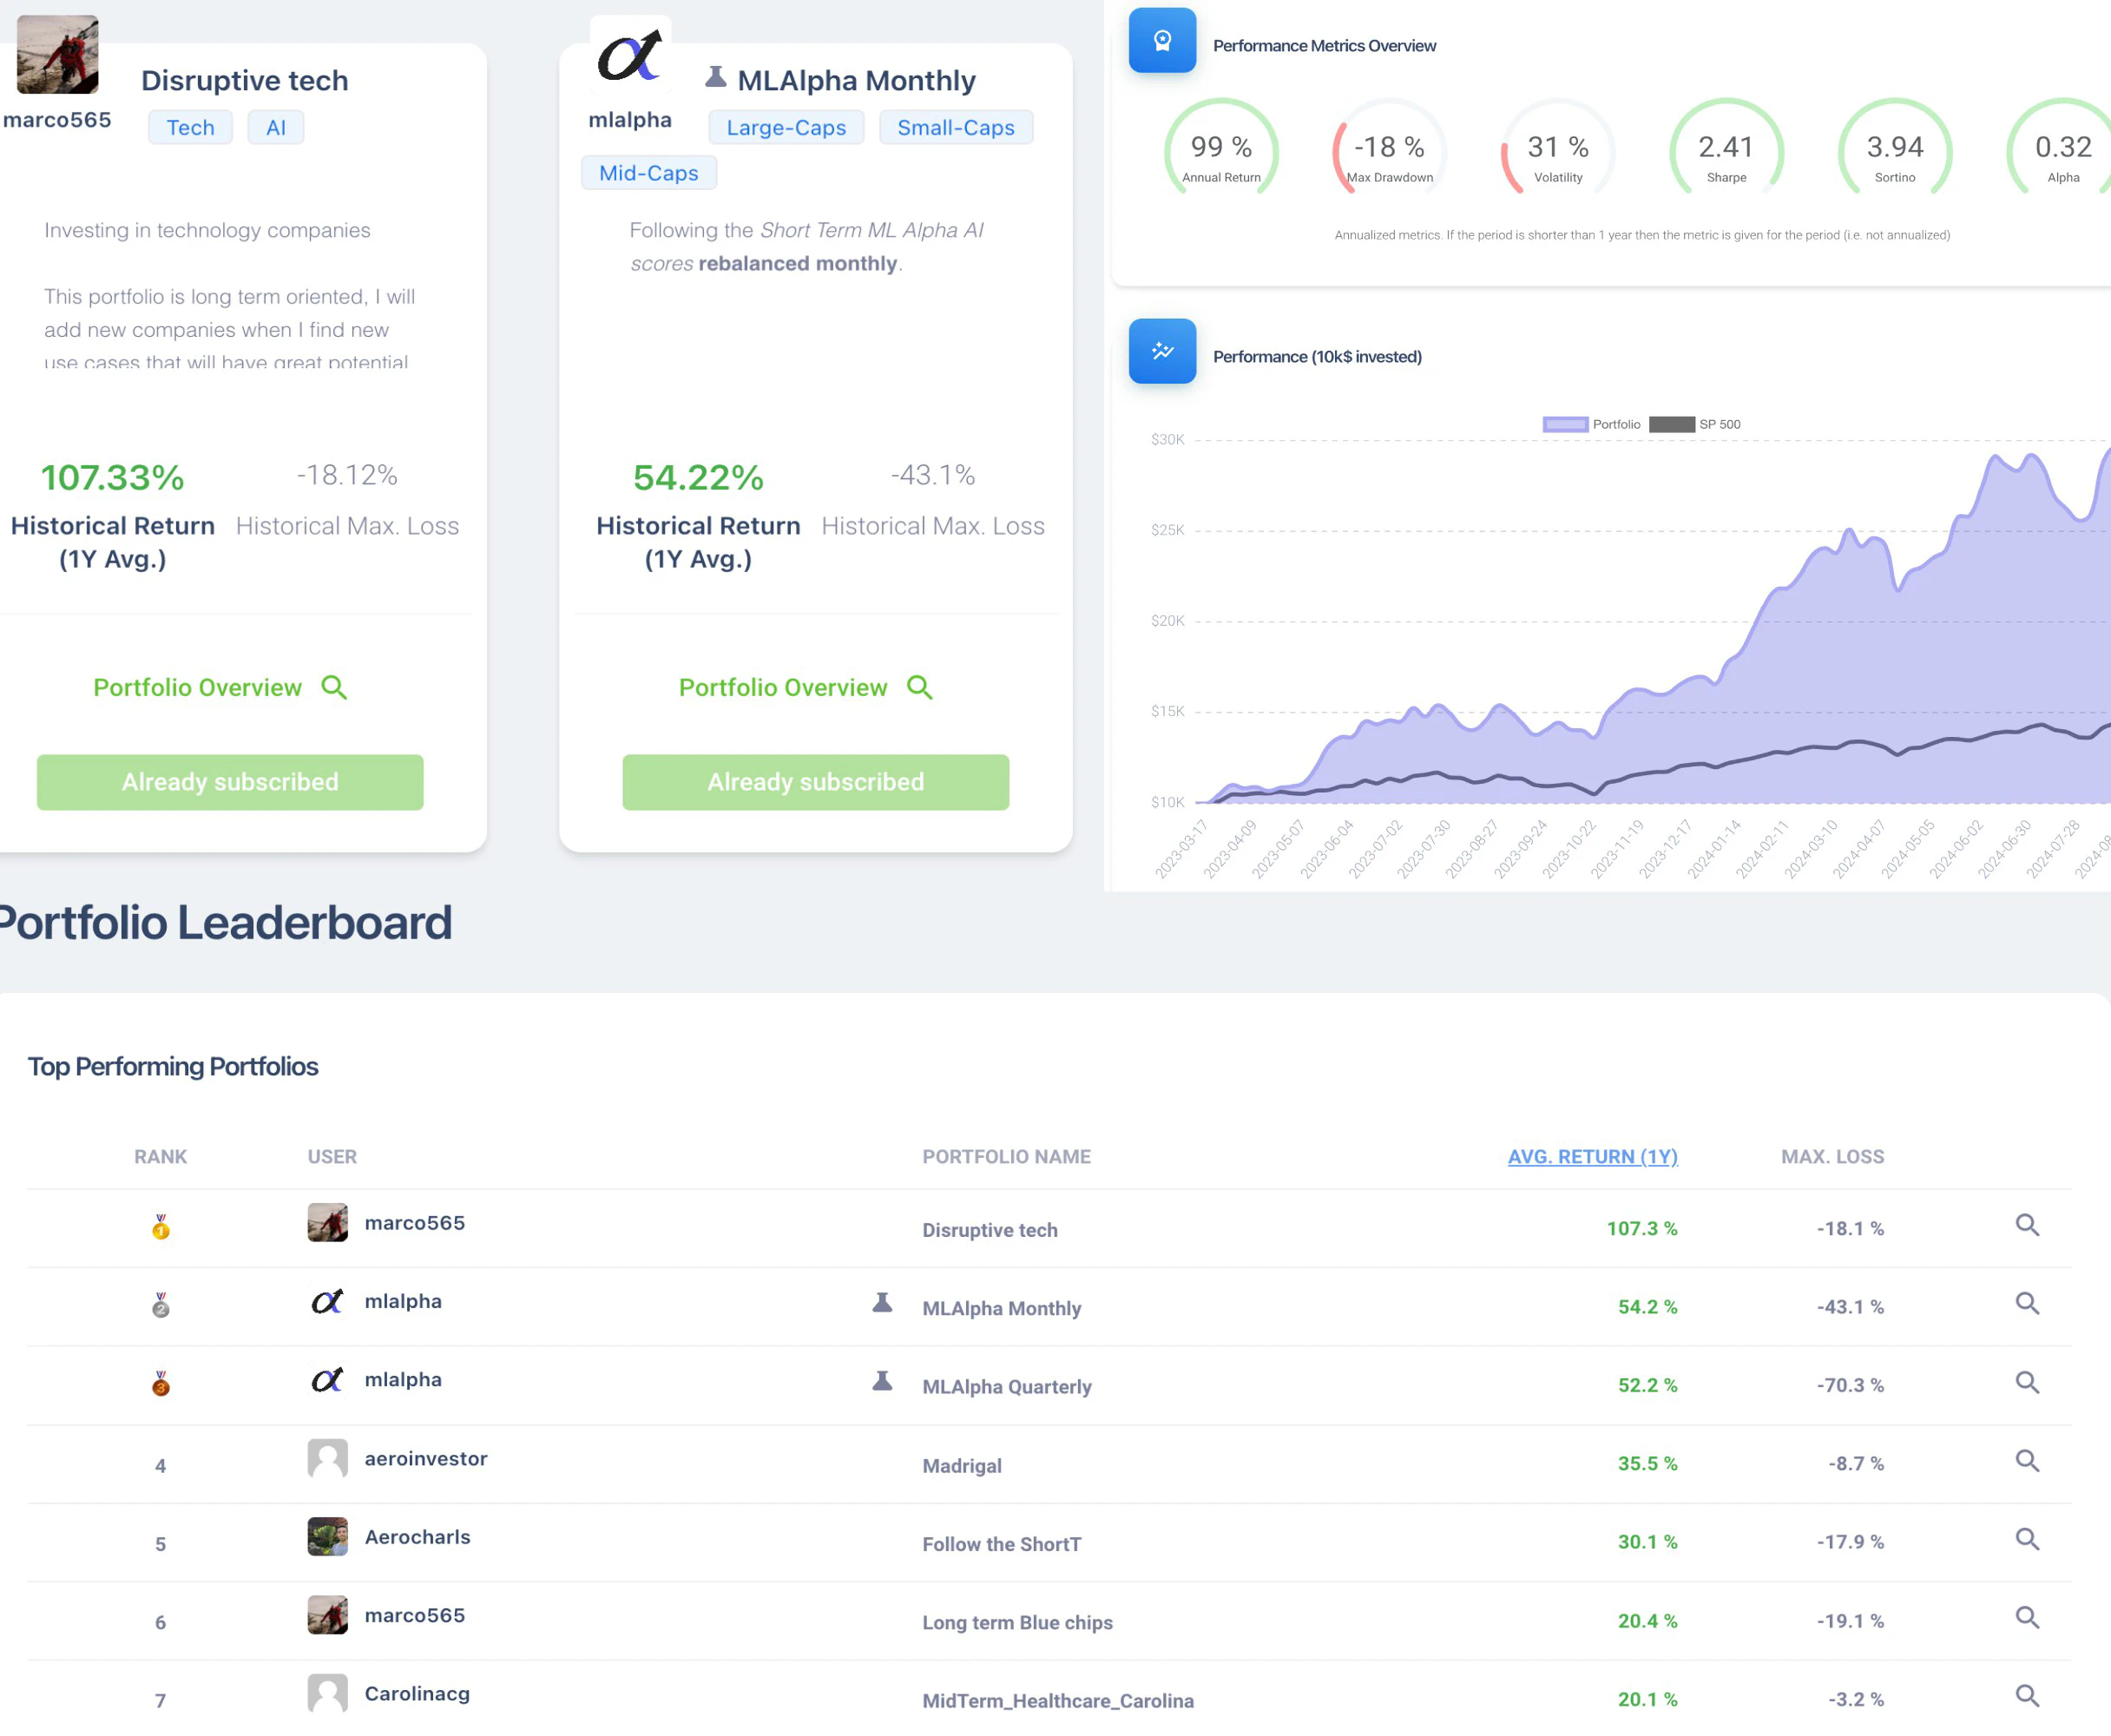The image size is (2111, 1736).
Task: Select the Small-Caps tag on MLAlpha card
Action: tap(956, 124)
